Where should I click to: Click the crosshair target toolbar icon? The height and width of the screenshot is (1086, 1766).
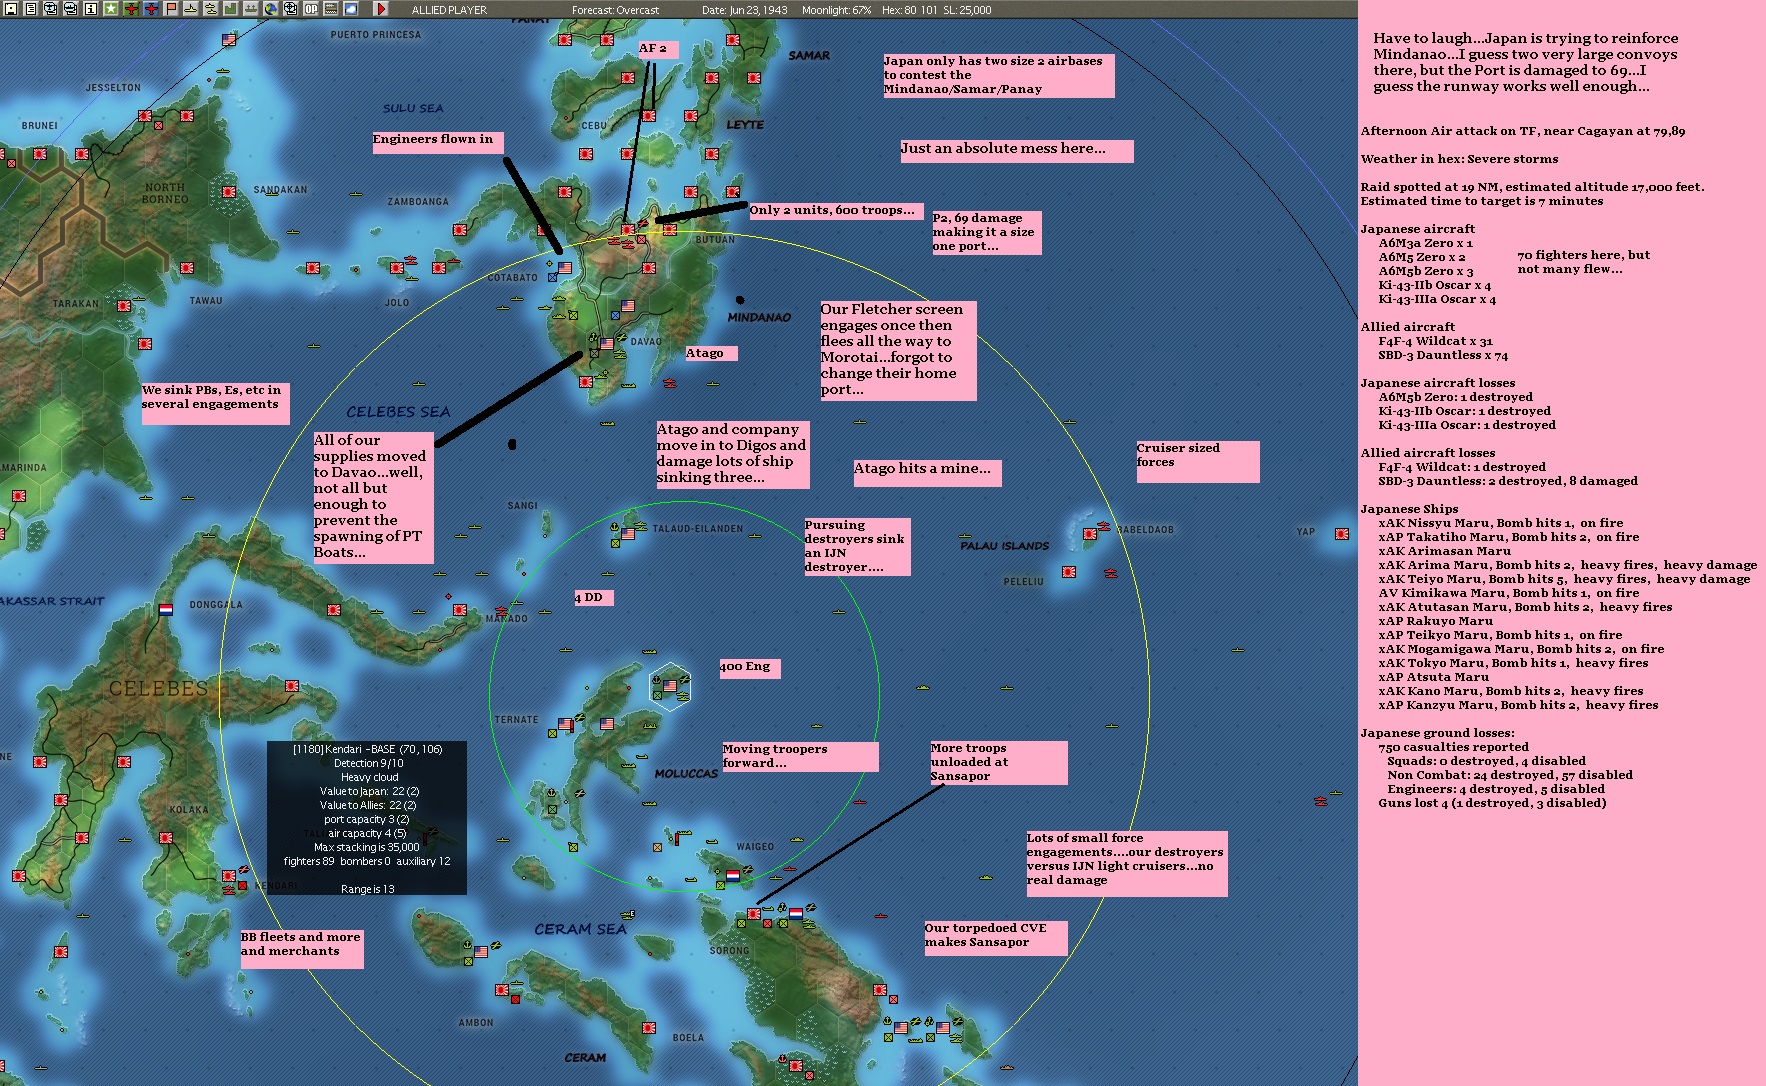click(291, 9)
